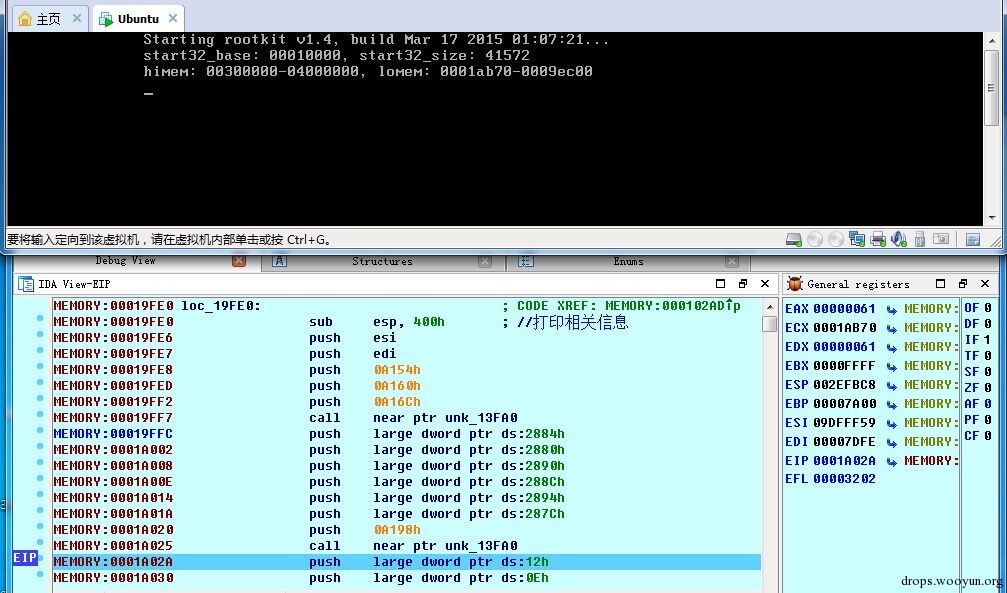
Task: Toggle the ZF flag value
Action: click(988, 387)
